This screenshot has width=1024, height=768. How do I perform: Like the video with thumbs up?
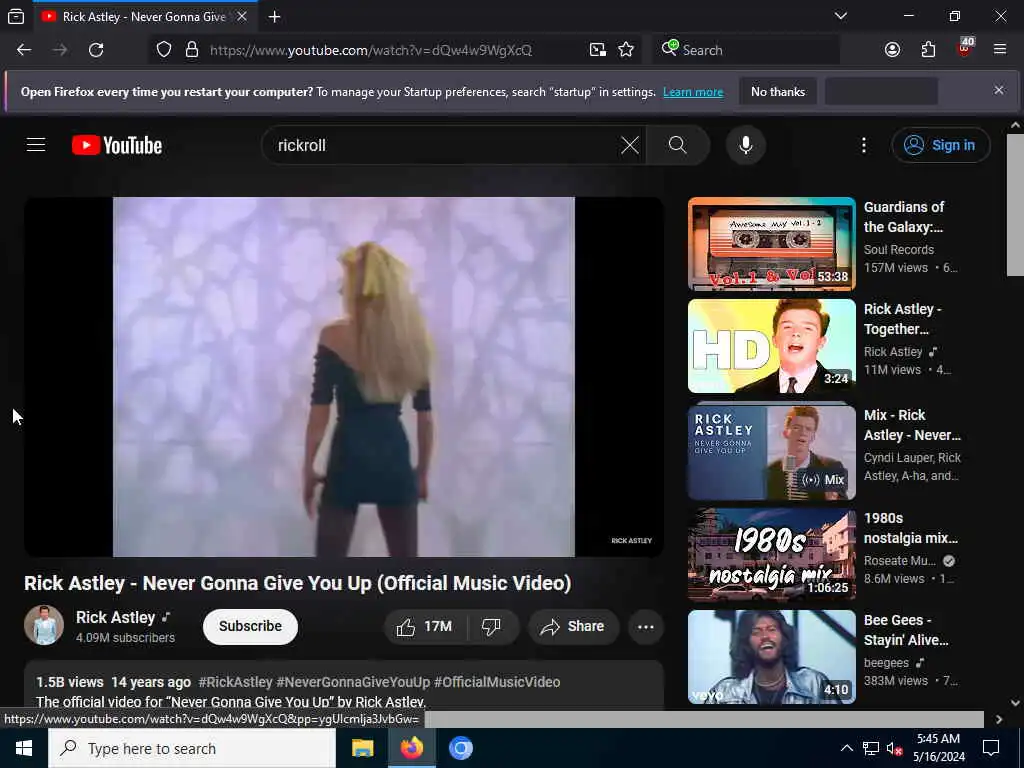tap(424, 626)
